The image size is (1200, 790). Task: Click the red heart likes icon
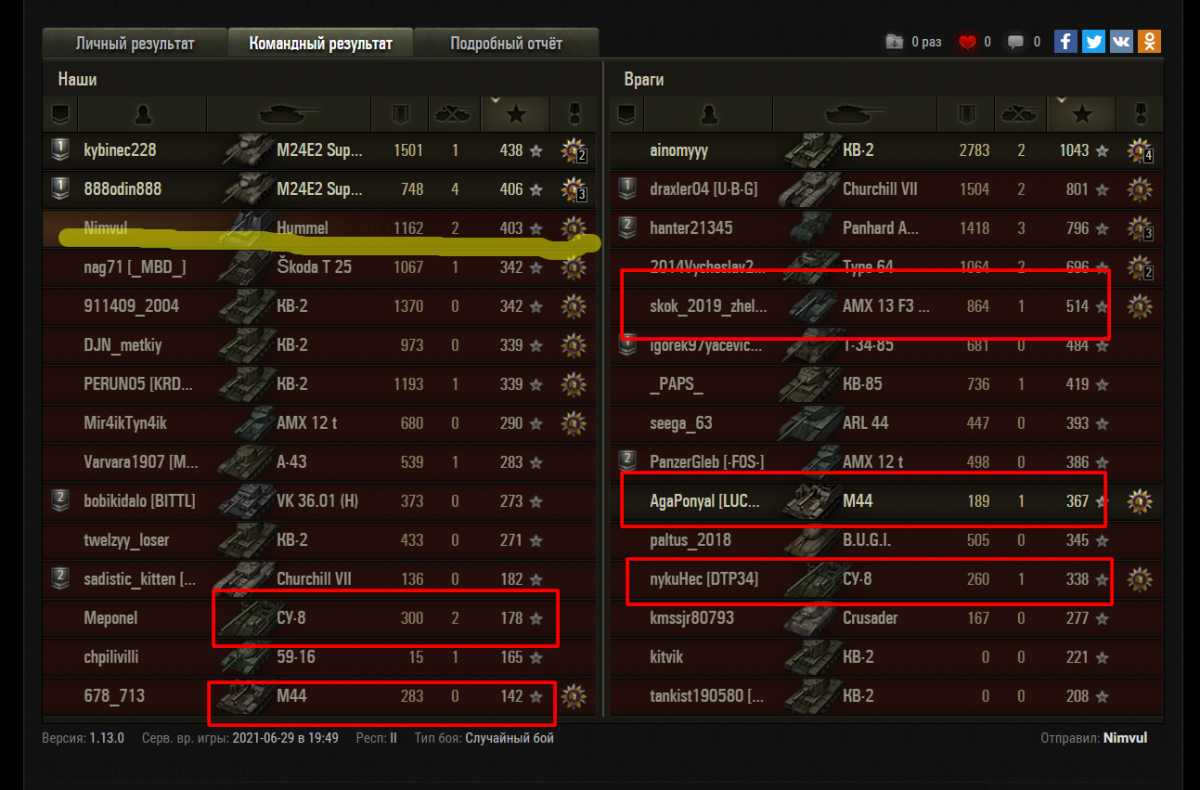pos(967,42)
